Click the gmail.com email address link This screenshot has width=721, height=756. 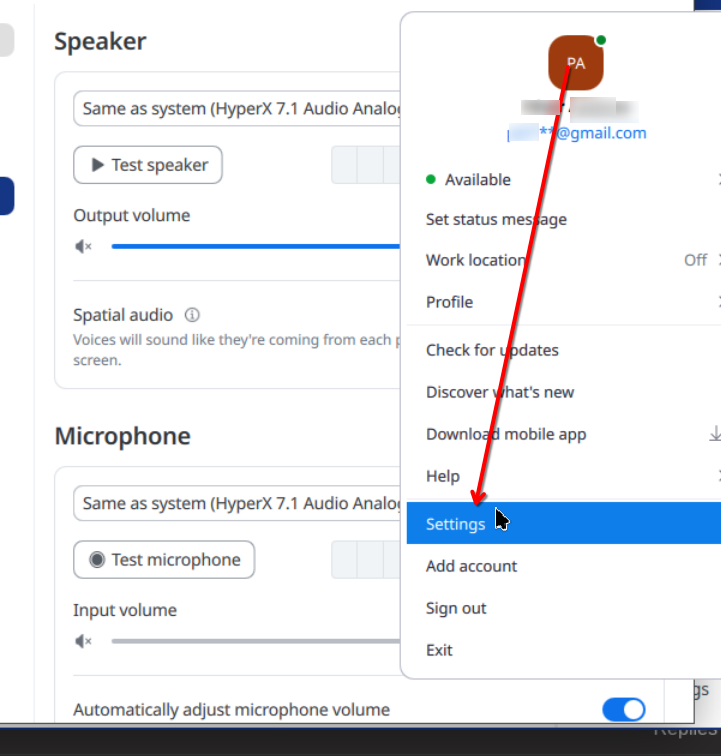(577, 133)
